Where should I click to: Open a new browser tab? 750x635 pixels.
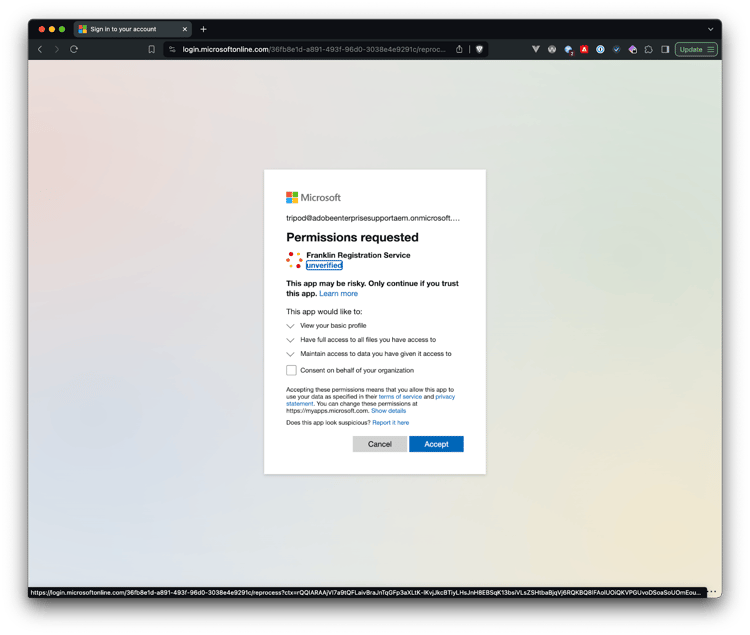click(x=203, y=29)
